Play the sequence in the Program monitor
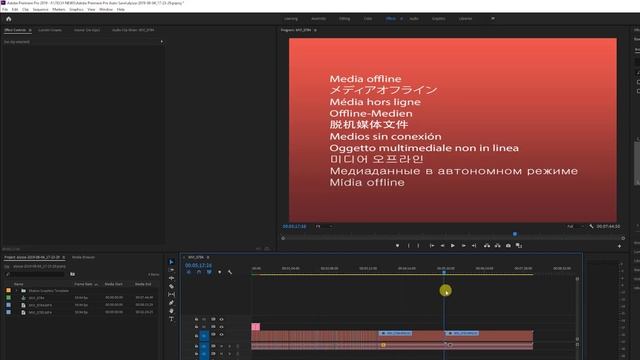Viewport: 640px width, 360px height. pyautogui.click(x=453, y=246)
